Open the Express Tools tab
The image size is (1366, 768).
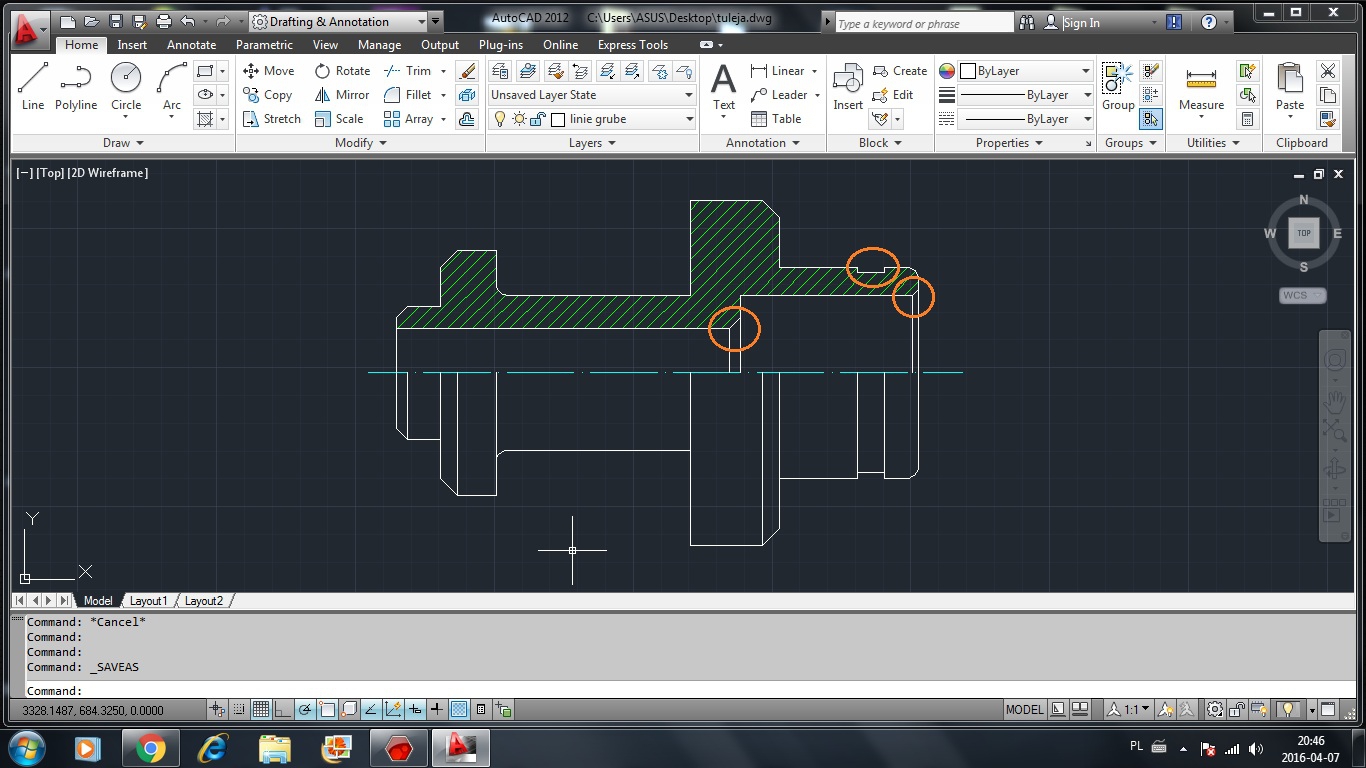[632, 45]
